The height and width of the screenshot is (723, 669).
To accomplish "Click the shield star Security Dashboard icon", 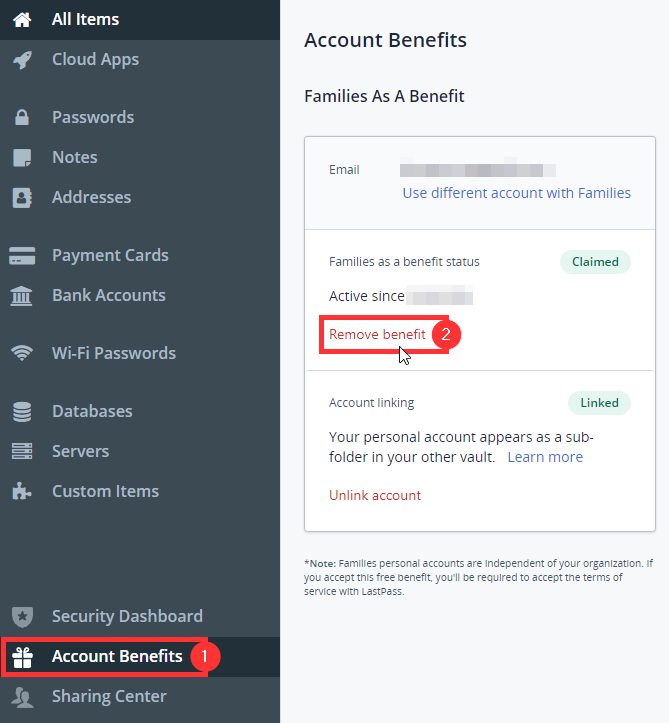I will point(22,616).
